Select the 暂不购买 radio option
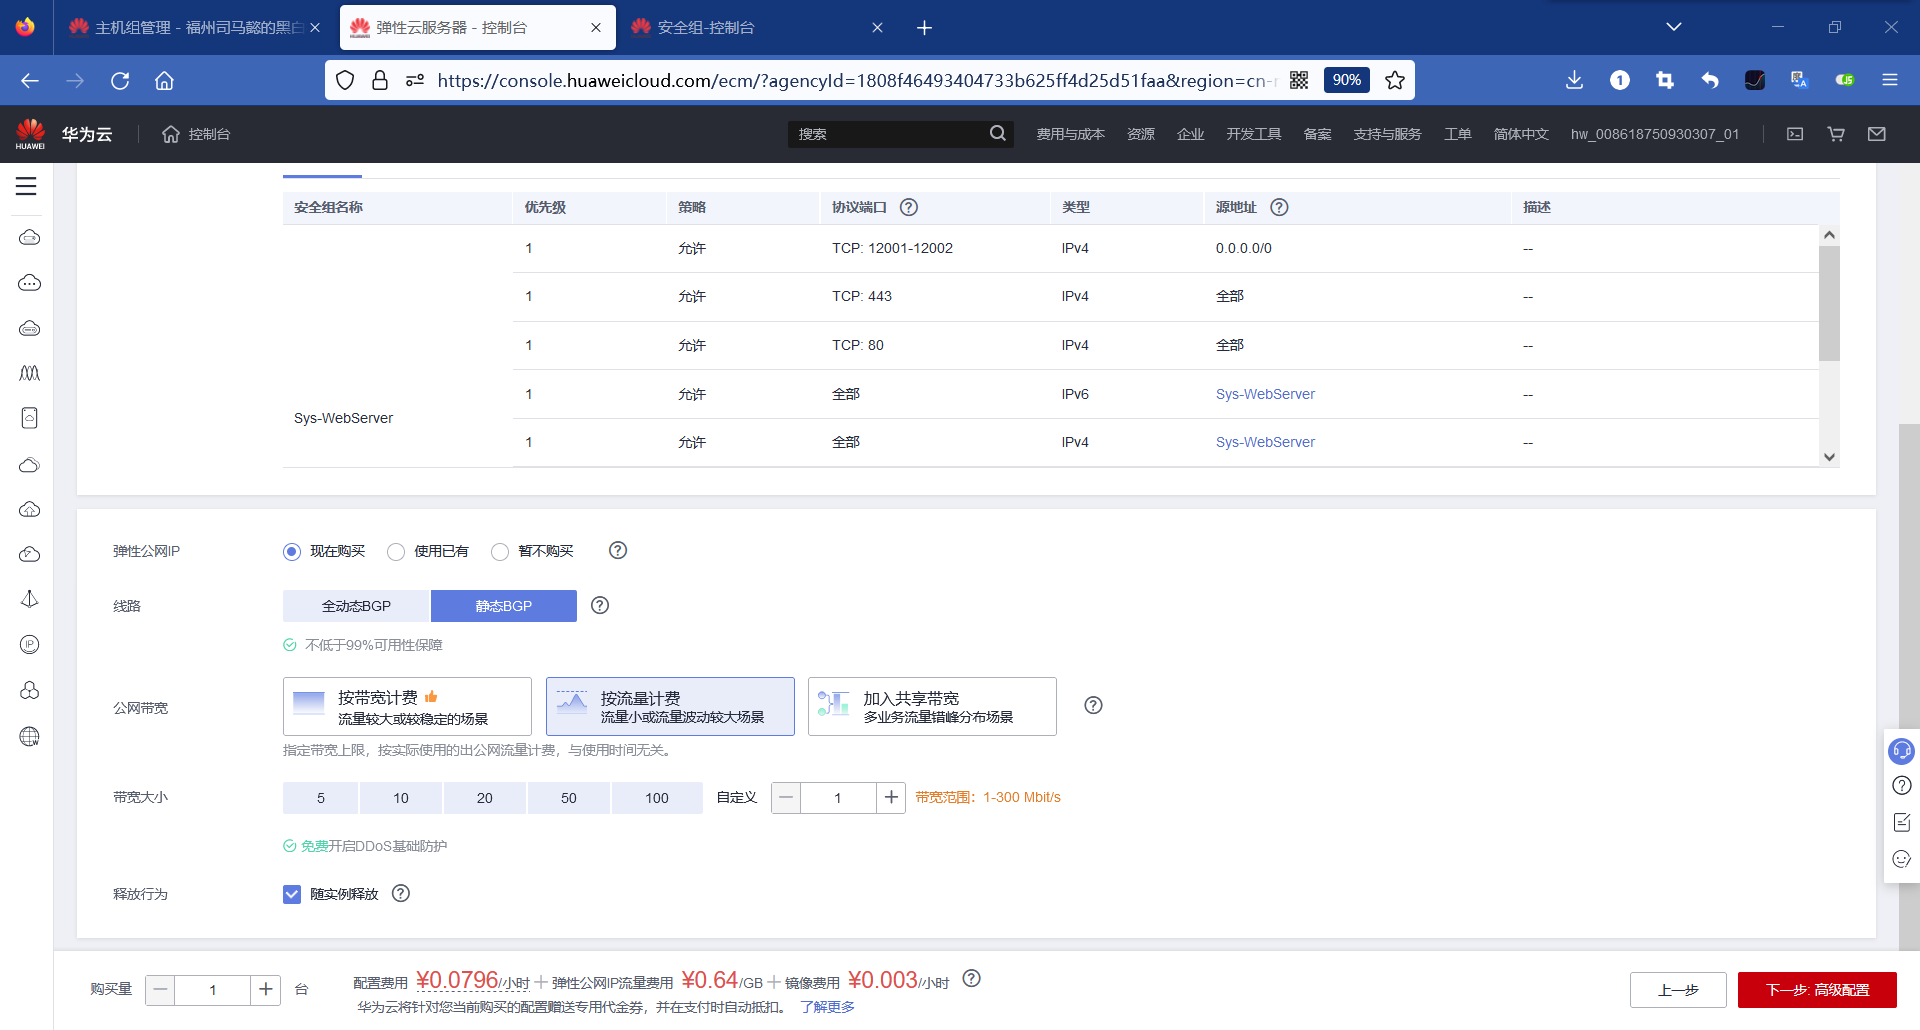The width and height of the screenshot is (1920, 1030). point(500,552)
